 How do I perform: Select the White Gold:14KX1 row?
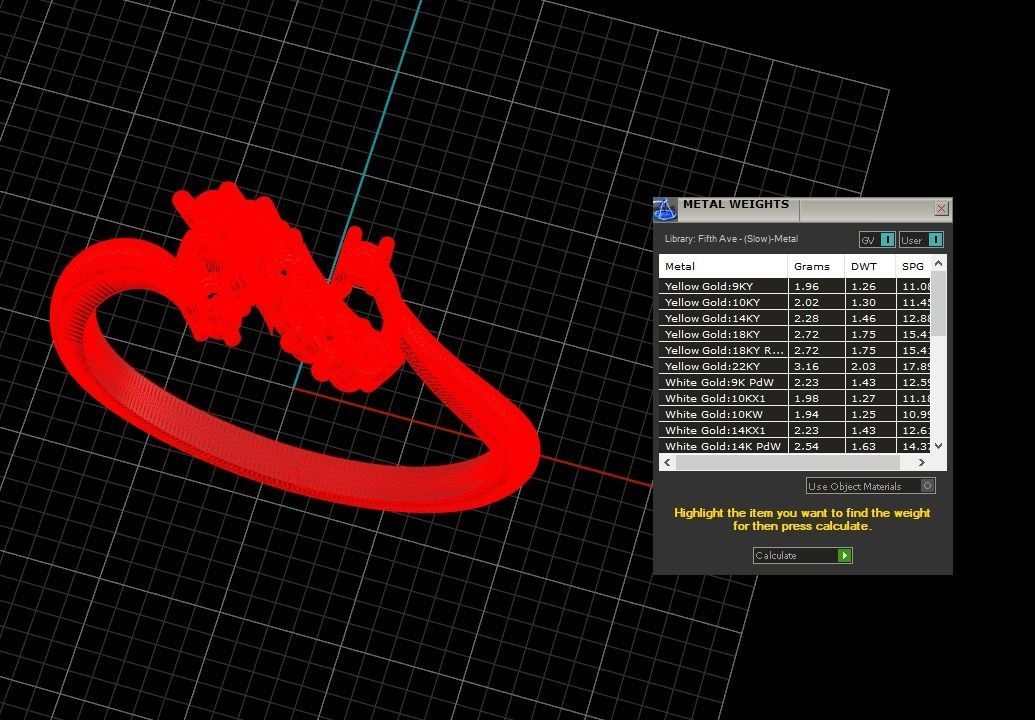click(x=795, y=430)
